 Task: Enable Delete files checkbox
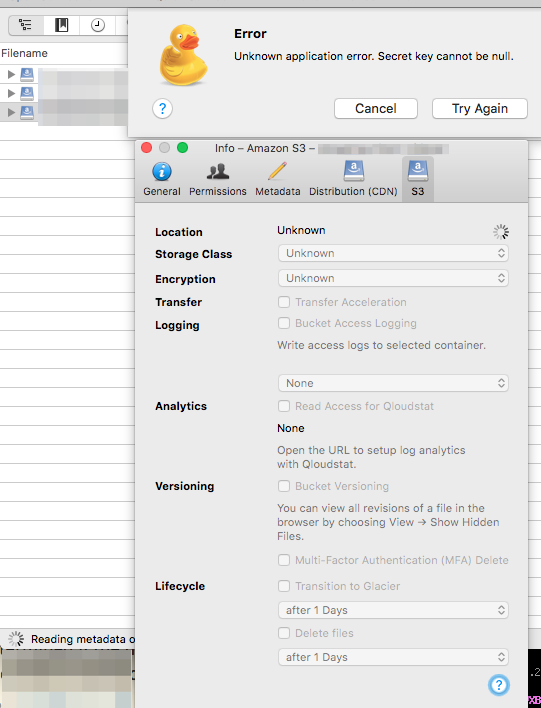click(x=284, y=633)
